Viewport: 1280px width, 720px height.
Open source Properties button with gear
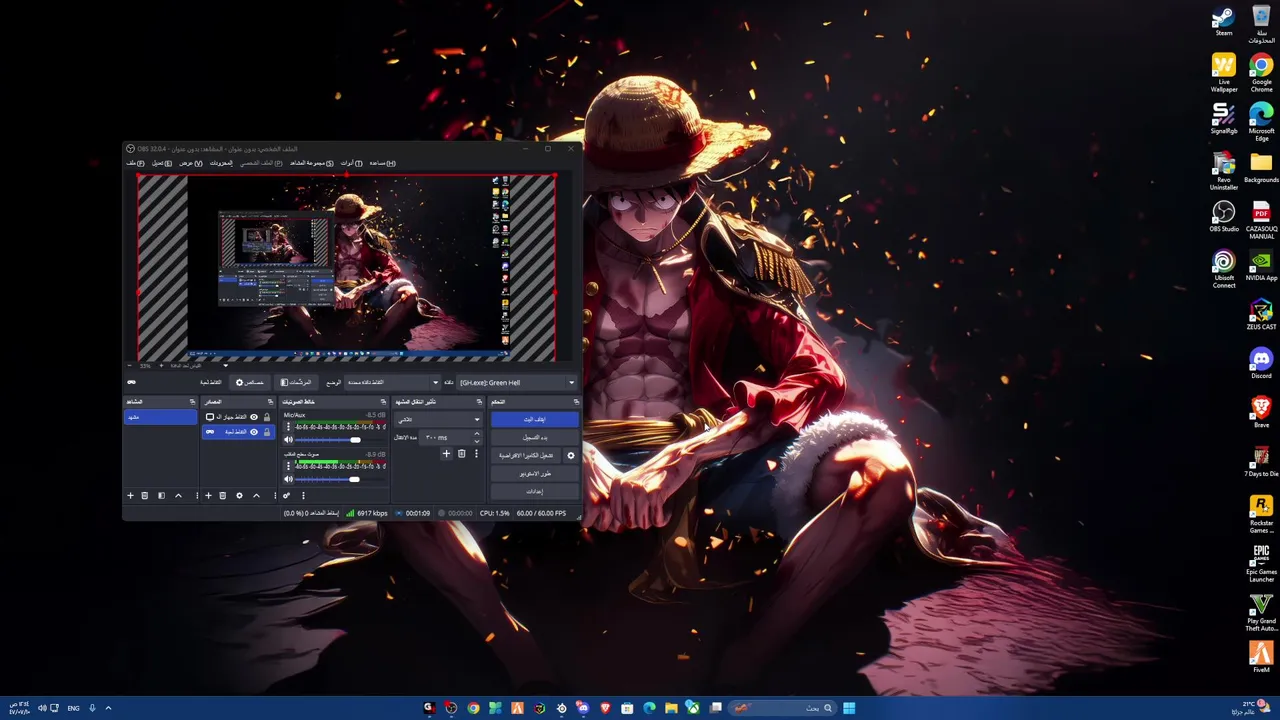click(x=250, y=383)
